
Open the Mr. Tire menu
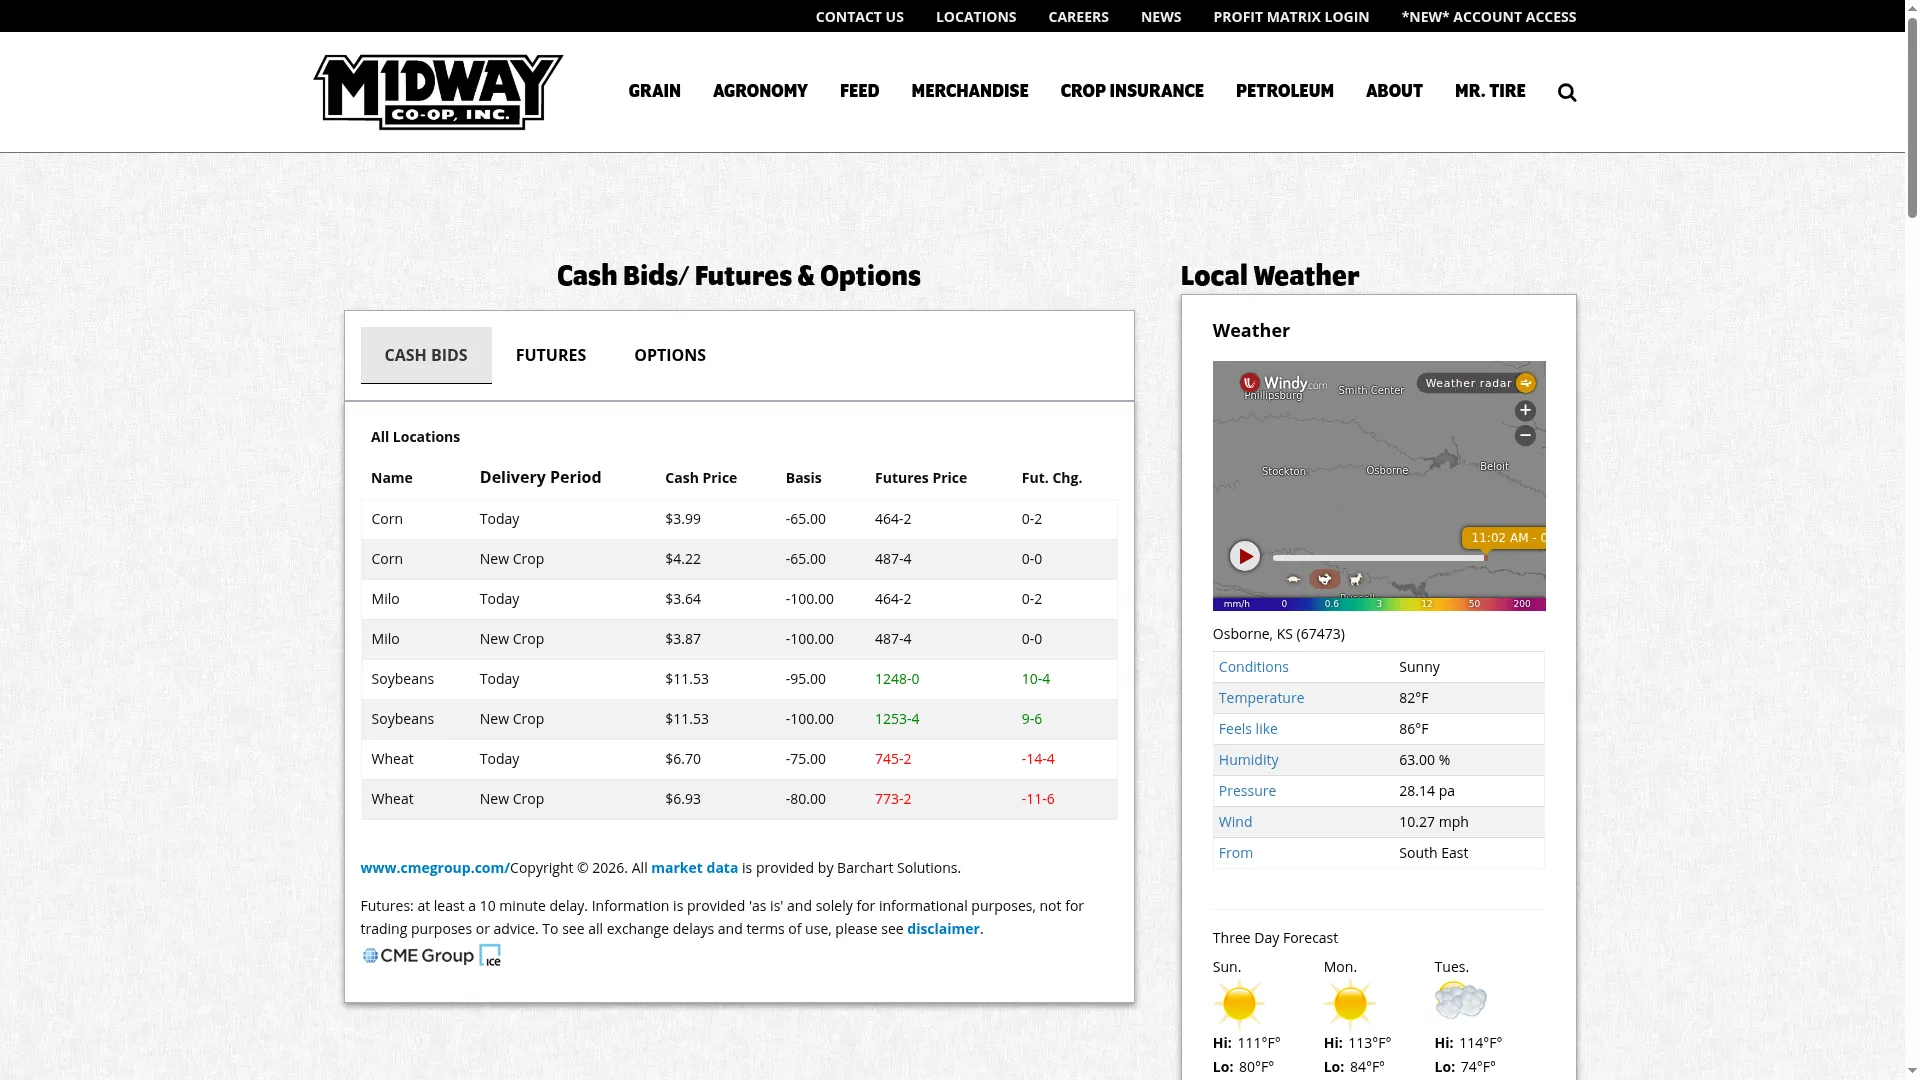pos(1490,91)
